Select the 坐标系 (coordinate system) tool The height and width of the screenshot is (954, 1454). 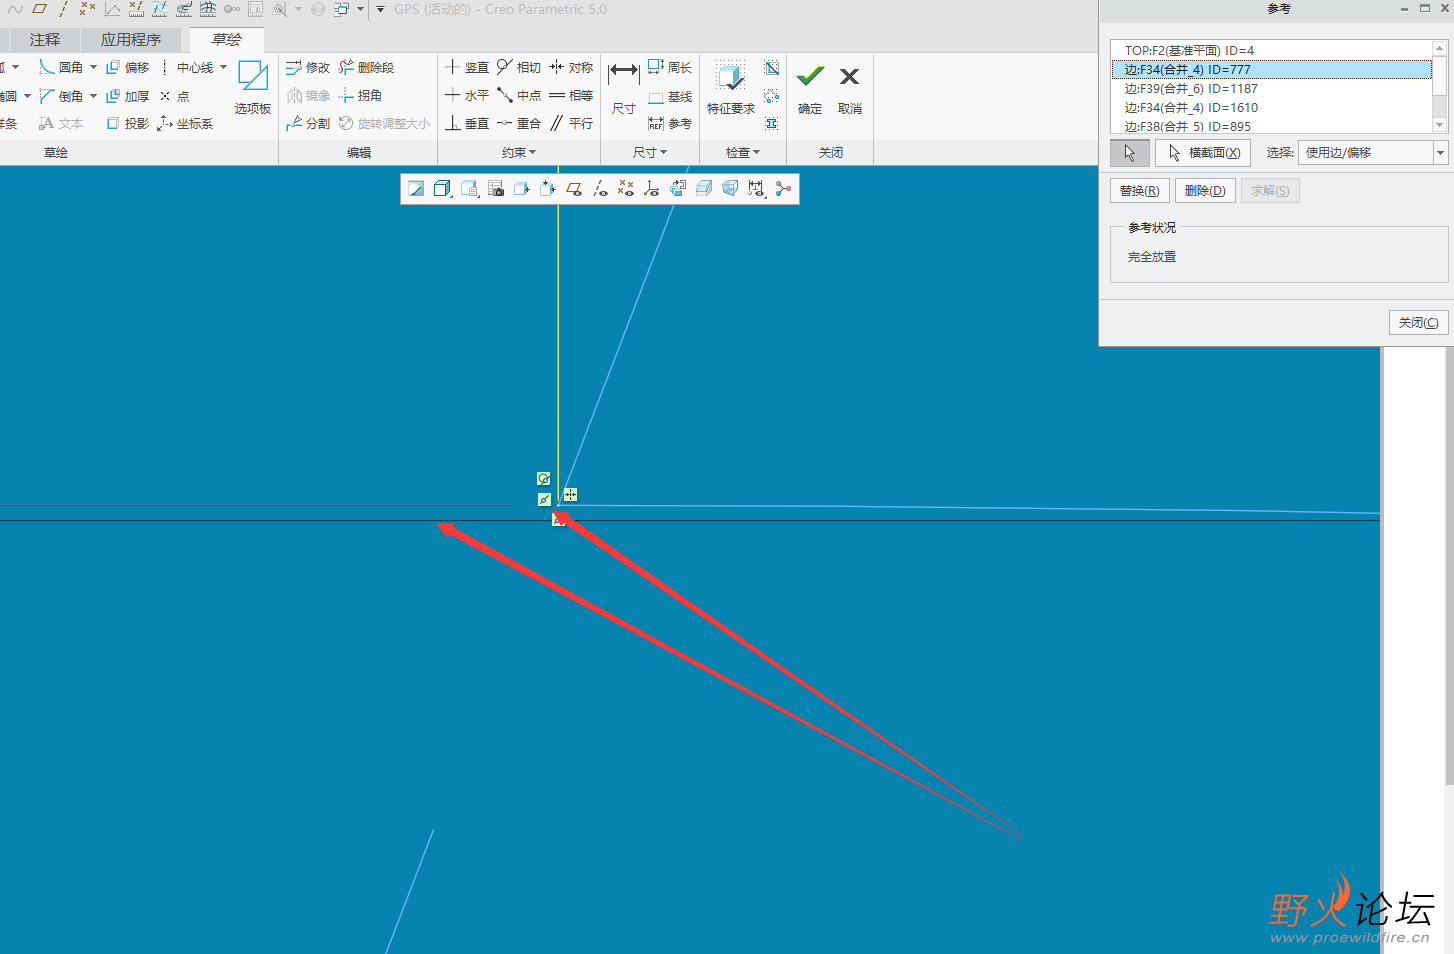(185, 123)
